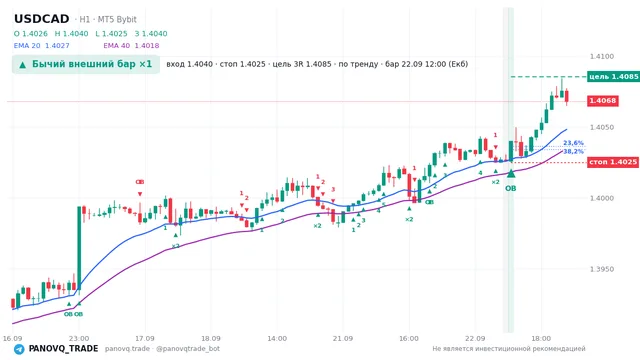The width and height of the screenshot is (640, 360).
Task: Click the red OB marker above 17.09
Action: click(140, 182)
